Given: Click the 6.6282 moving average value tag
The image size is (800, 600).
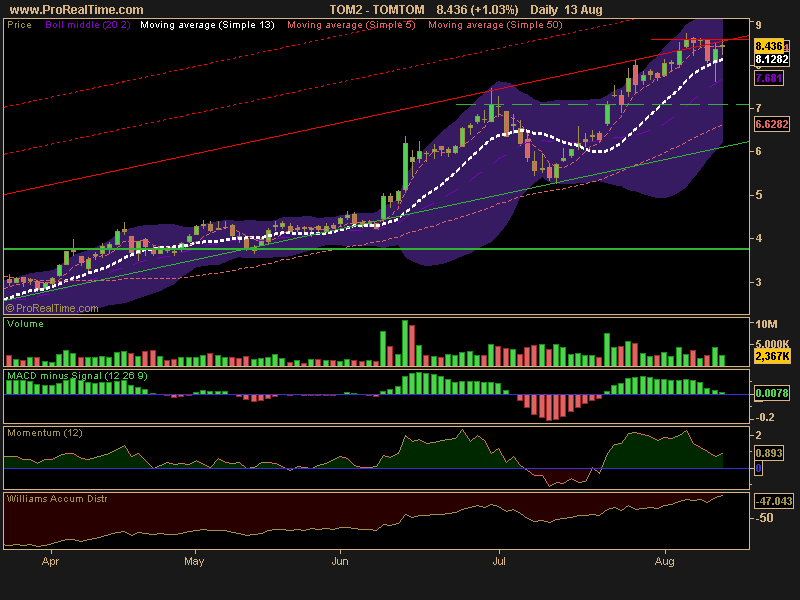Looking at the screenshot, I should 772,124.
